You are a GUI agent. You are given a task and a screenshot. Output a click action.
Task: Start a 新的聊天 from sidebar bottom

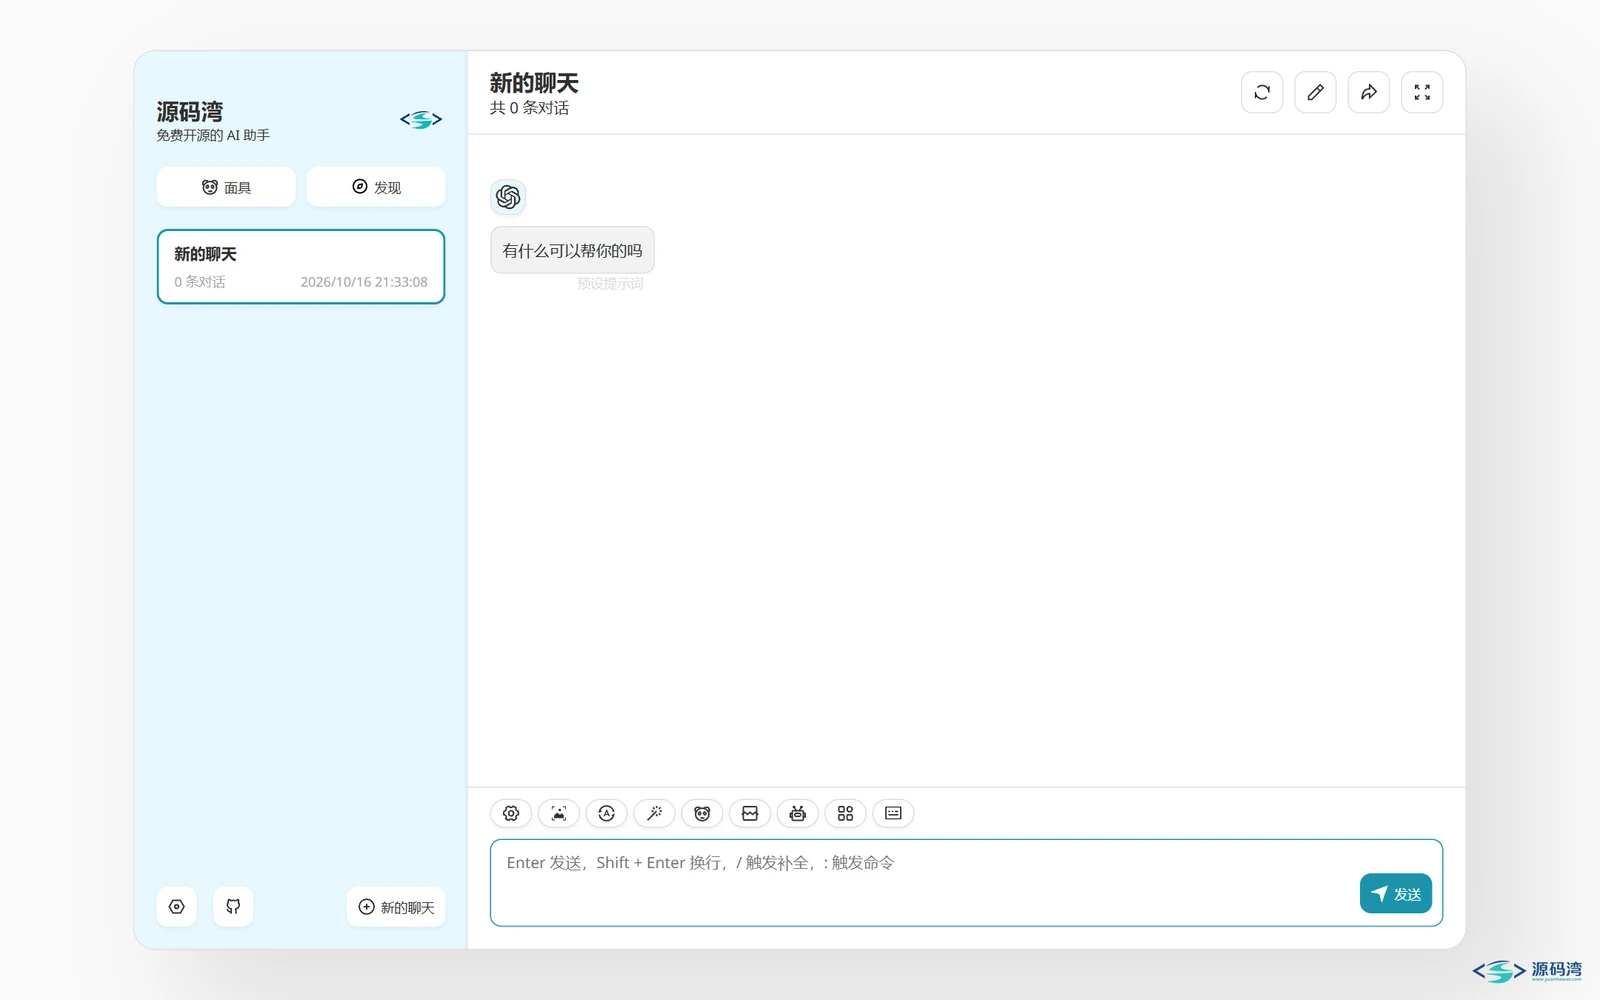click(x=396, y=907)
